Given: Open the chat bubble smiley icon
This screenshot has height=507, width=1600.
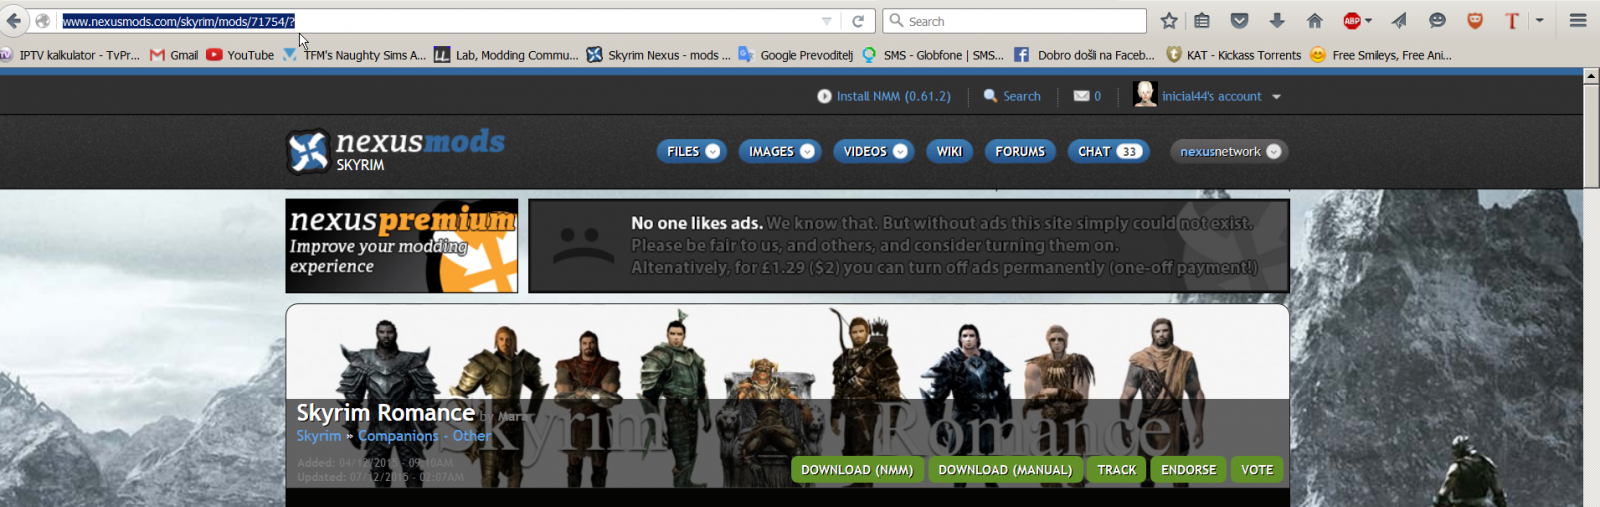Looking at the screenshot, I should coord(1437,21).
